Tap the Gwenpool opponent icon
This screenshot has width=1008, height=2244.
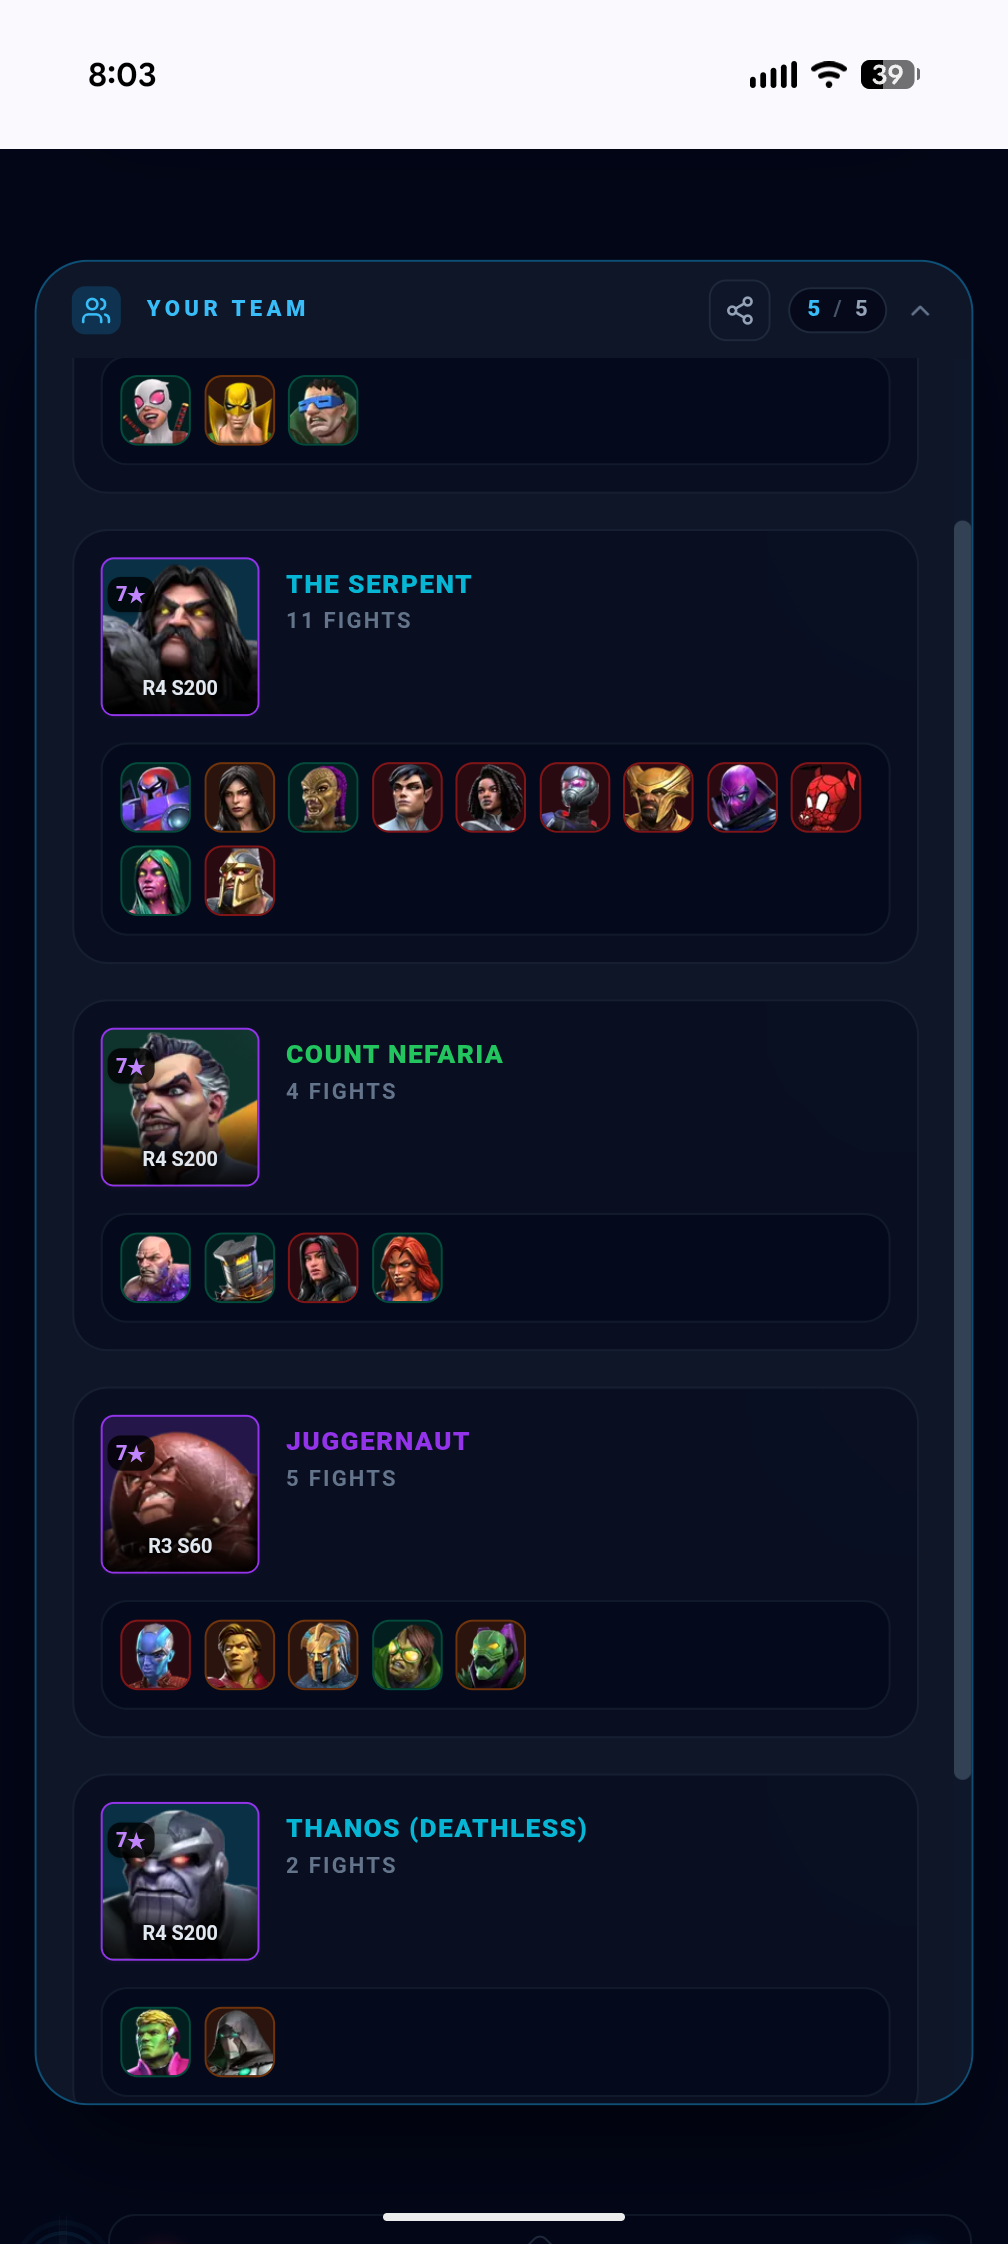click(156, 410)
